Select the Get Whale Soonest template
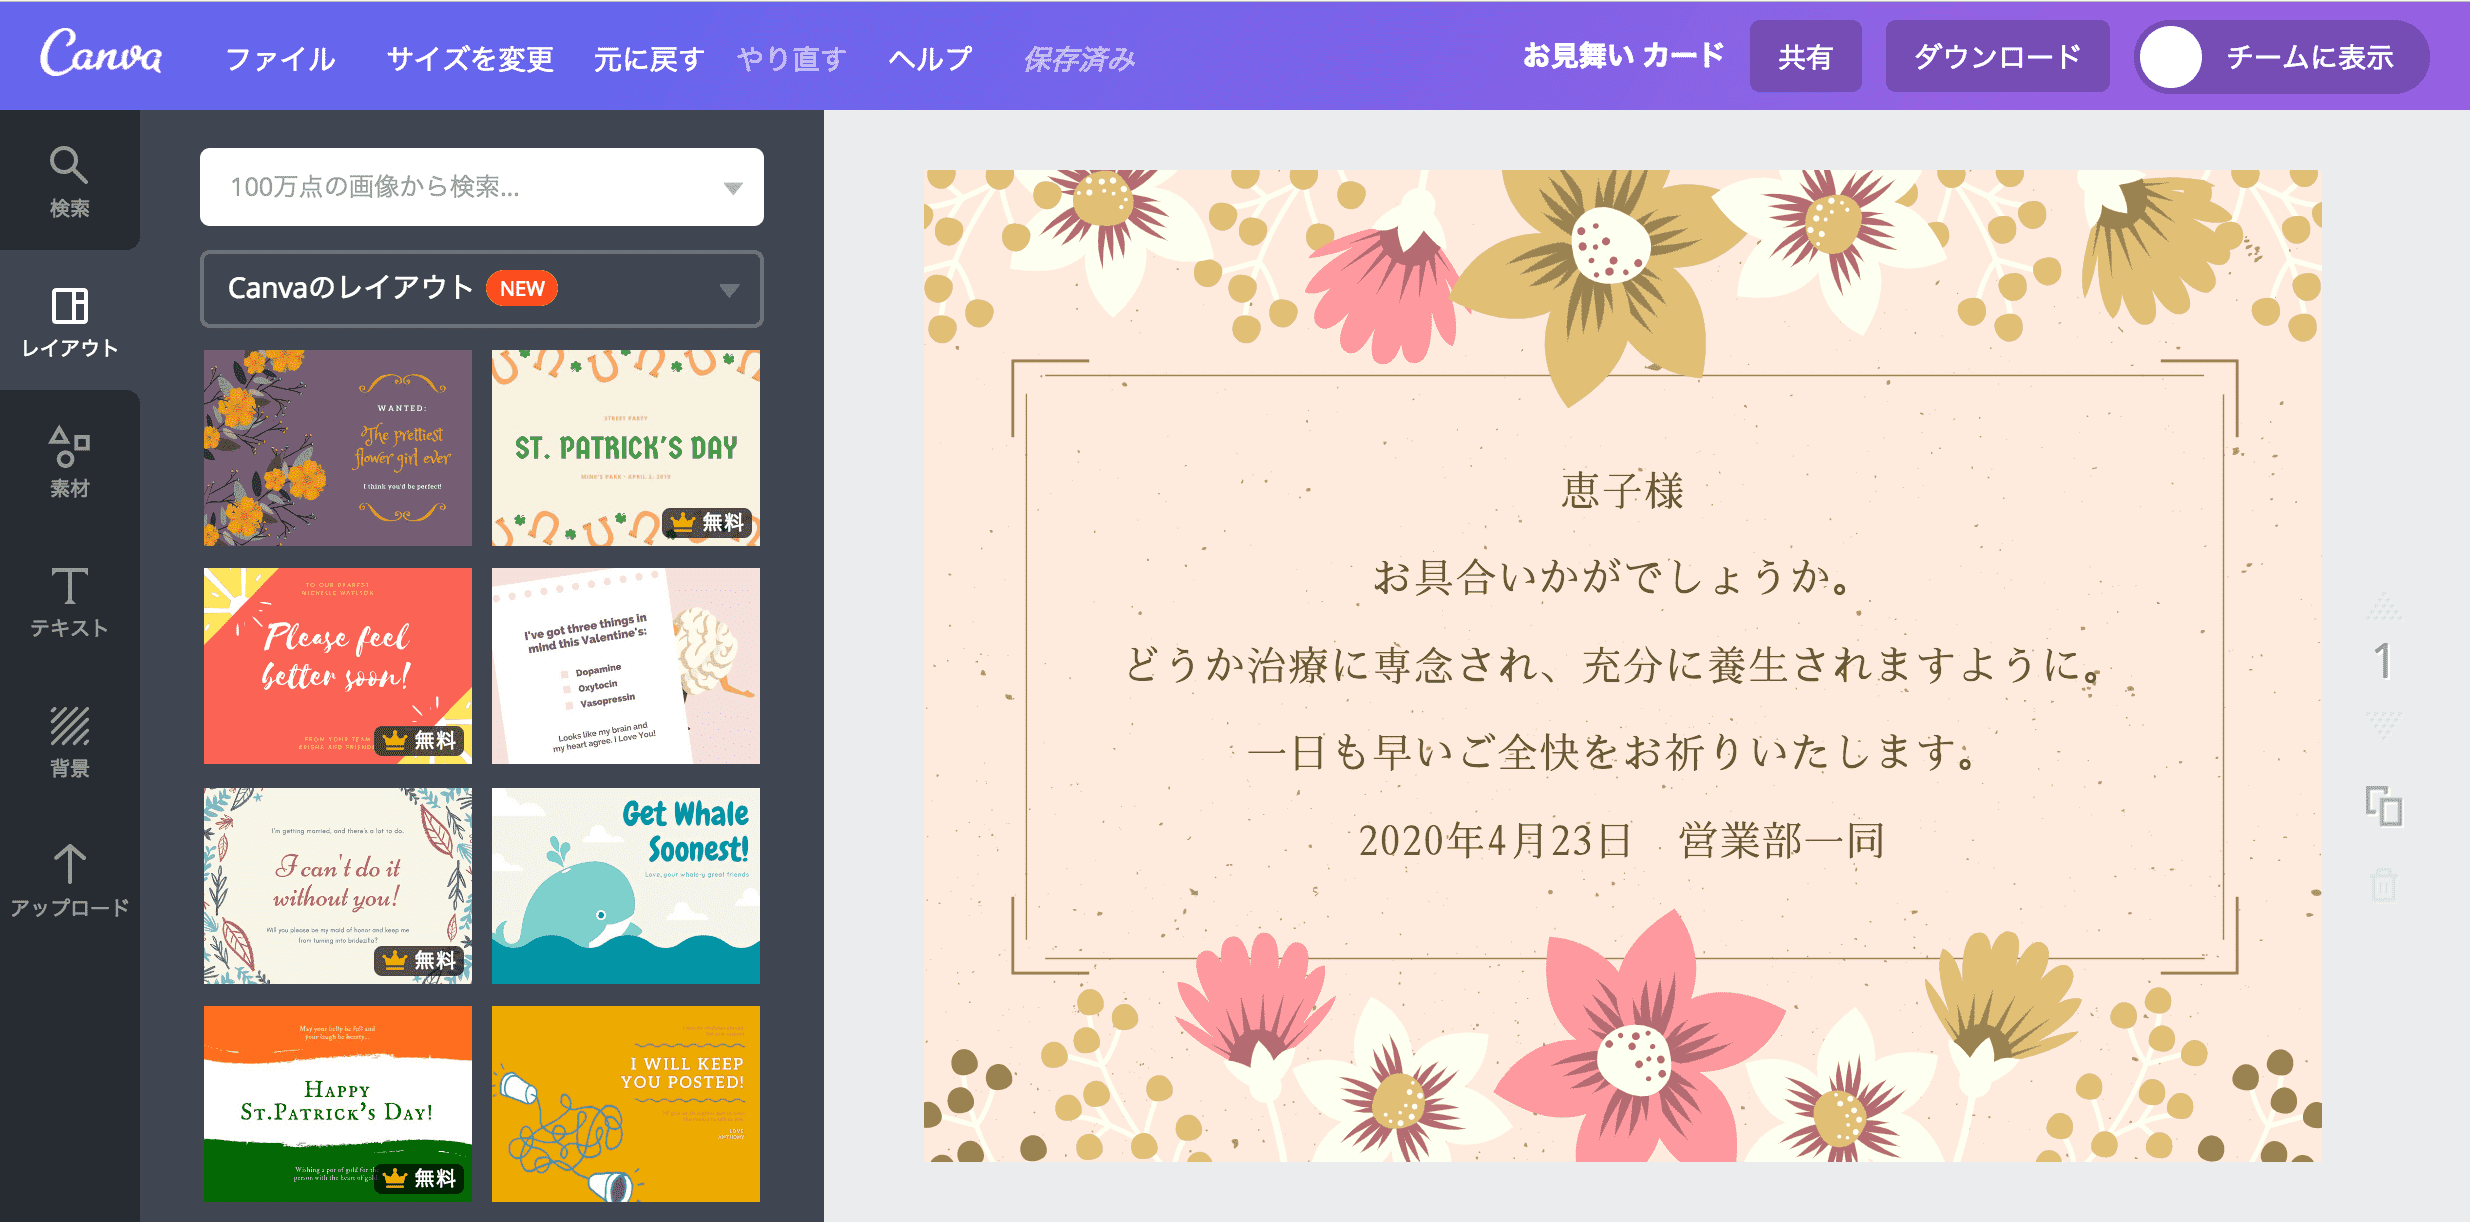2470x1222 pixels. (x=625, y=884)
